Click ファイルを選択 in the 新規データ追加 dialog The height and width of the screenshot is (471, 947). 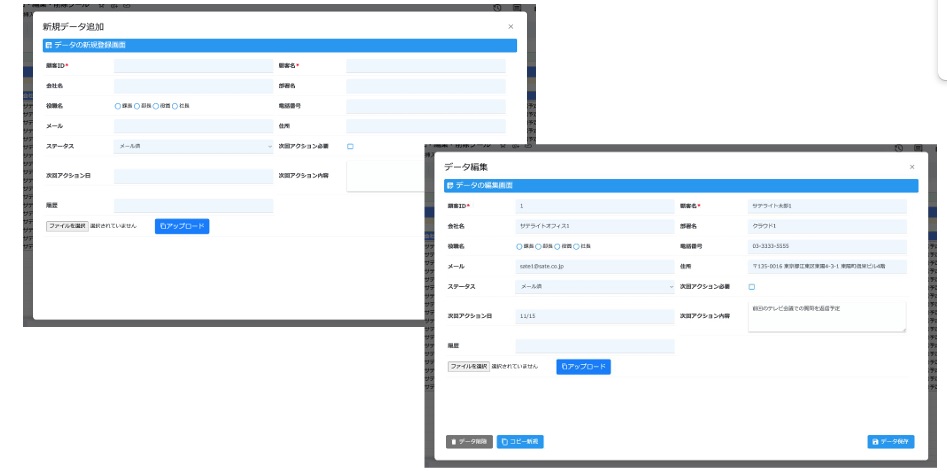67,226
